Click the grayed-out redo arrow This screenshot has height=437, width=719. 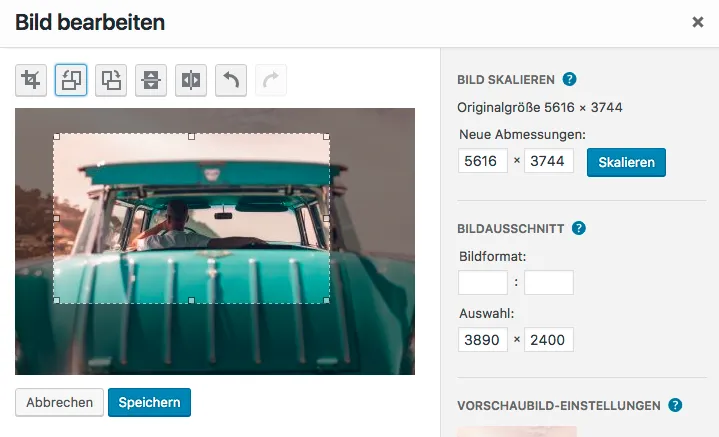click(x=271, y=80)
